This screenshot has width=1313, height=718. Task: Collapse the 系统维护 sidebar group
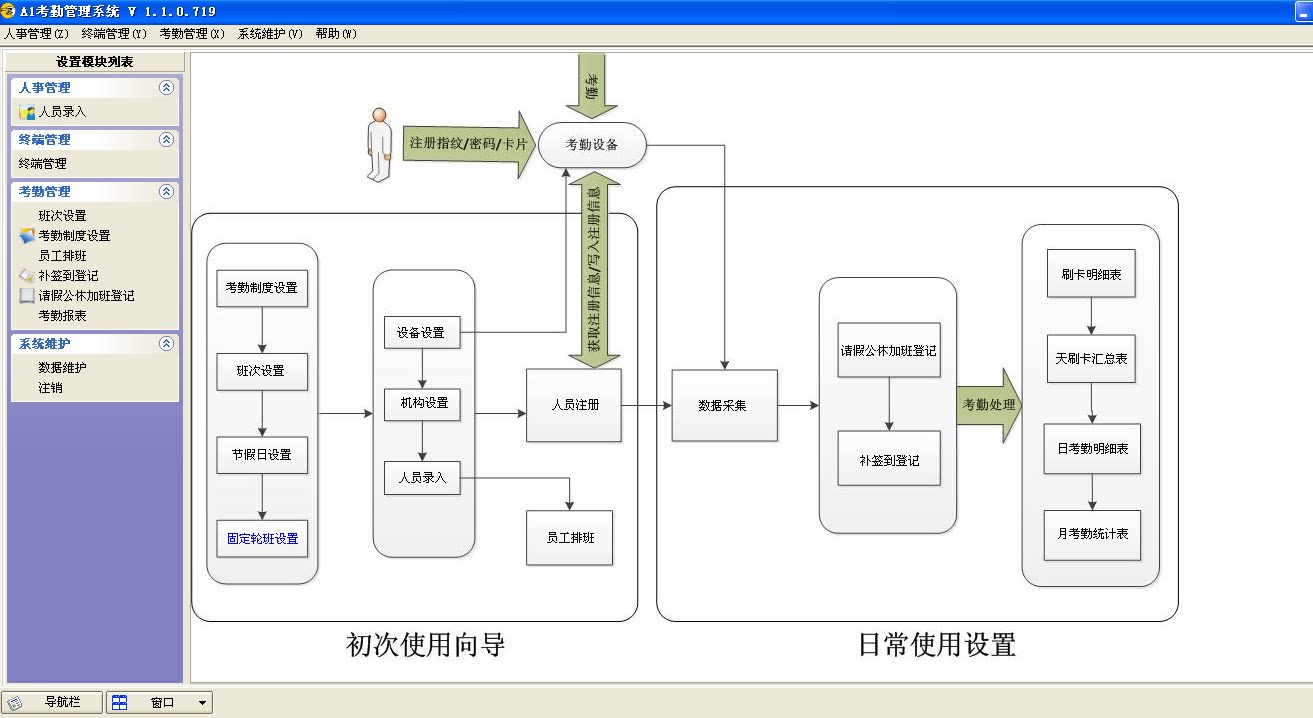167,344
